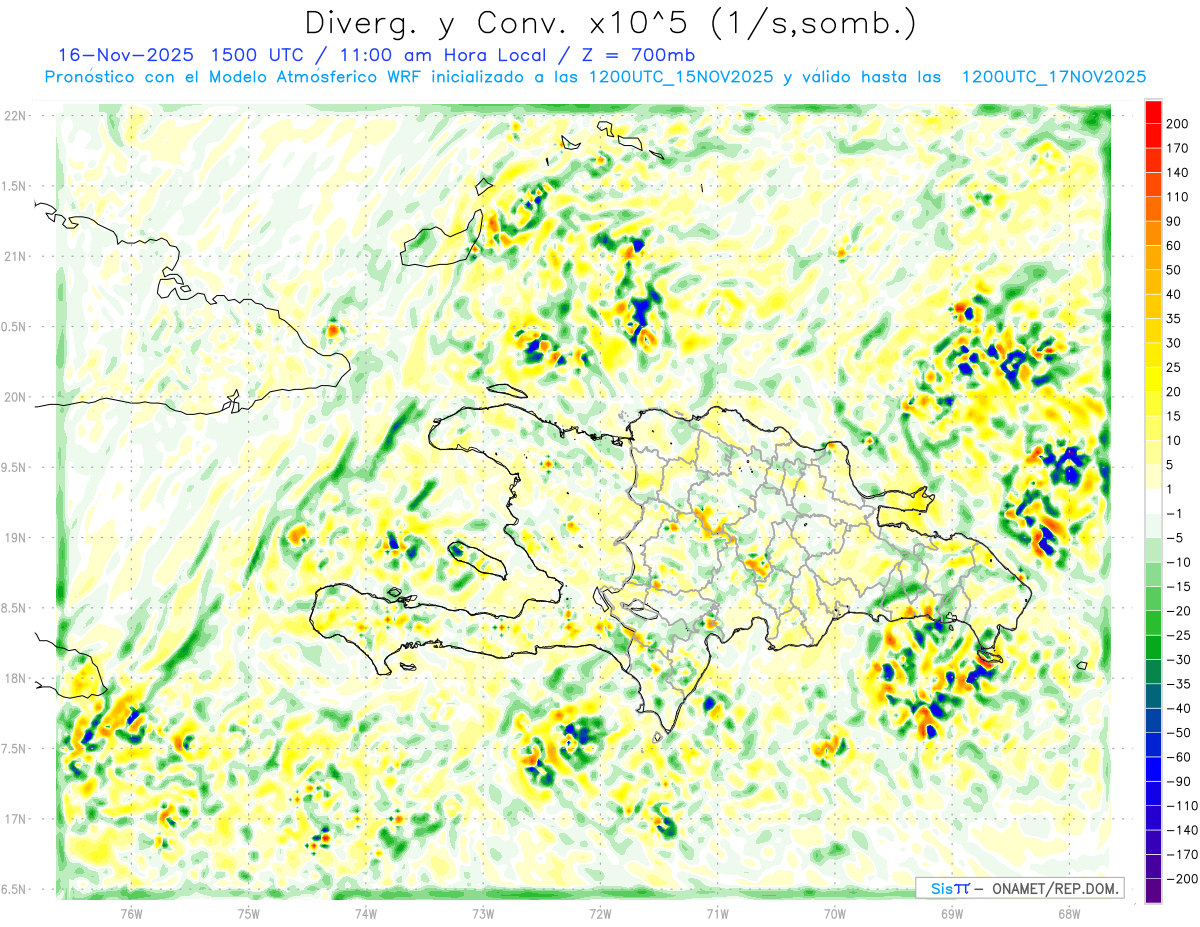Select the '75W' longitude axis label

coord(249,913)
